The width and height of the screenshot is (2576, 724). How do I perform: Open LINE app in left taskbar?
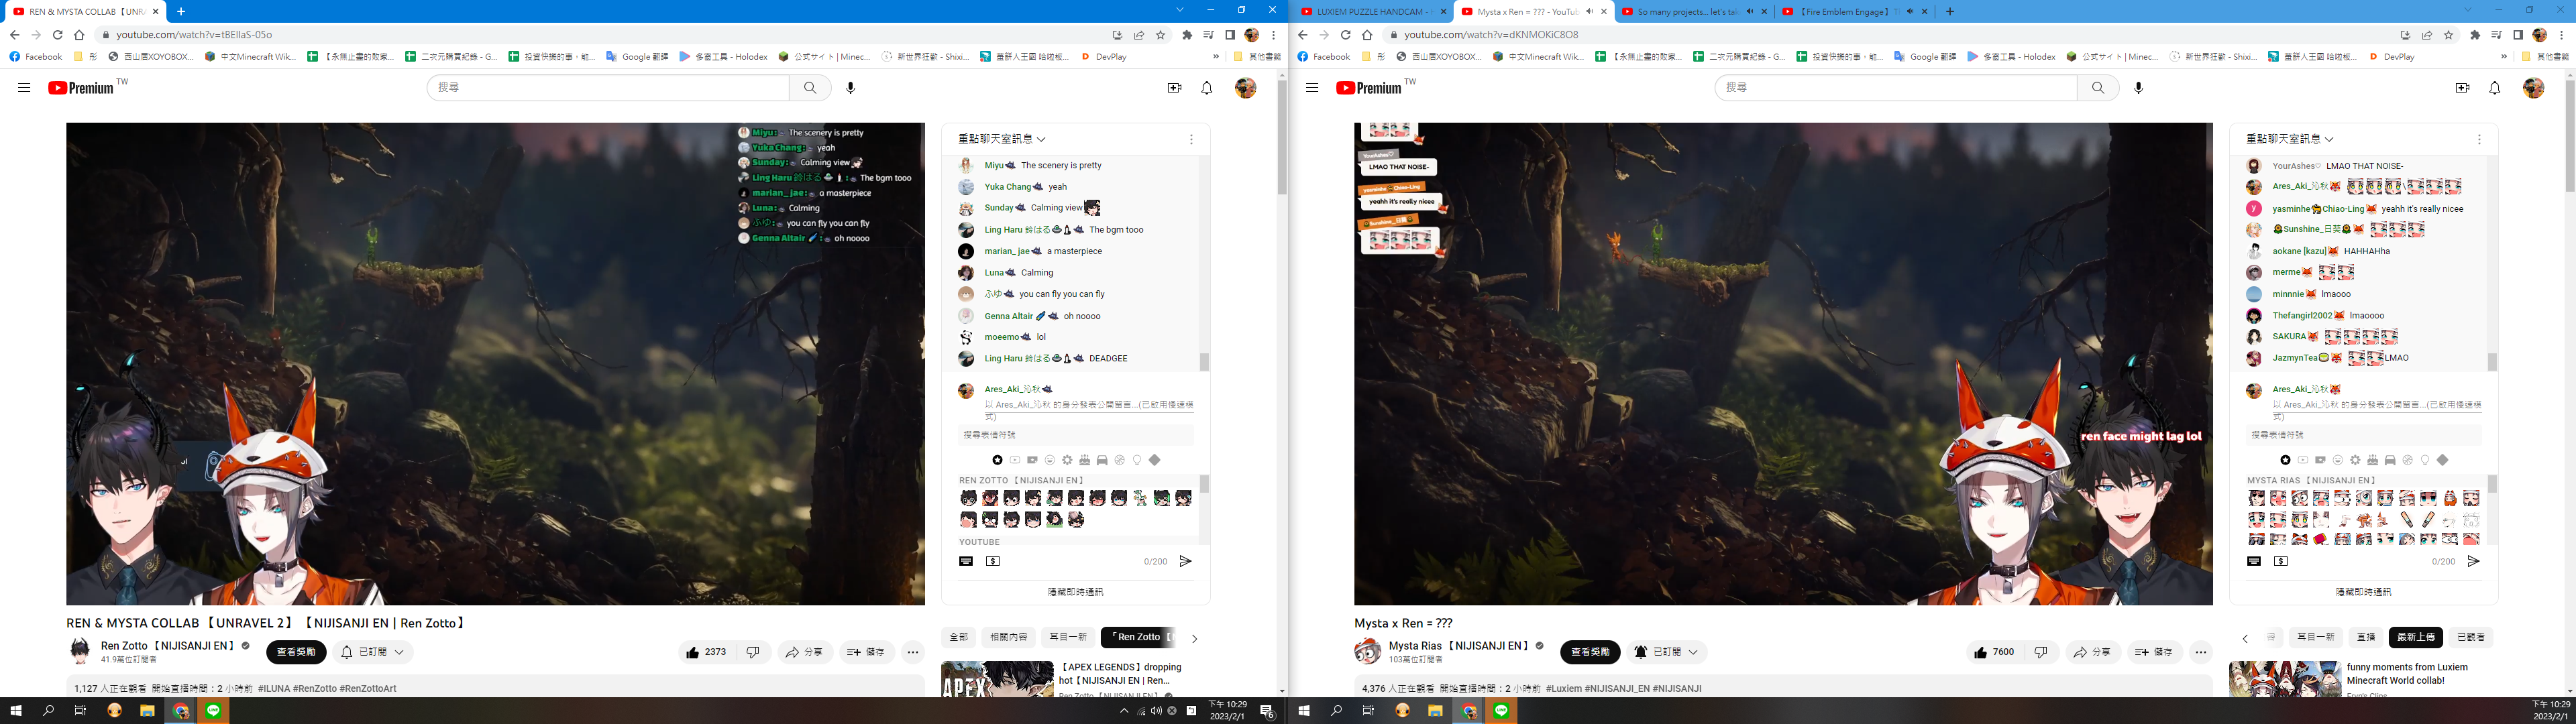pyautogui.click(x=213, y=711)
